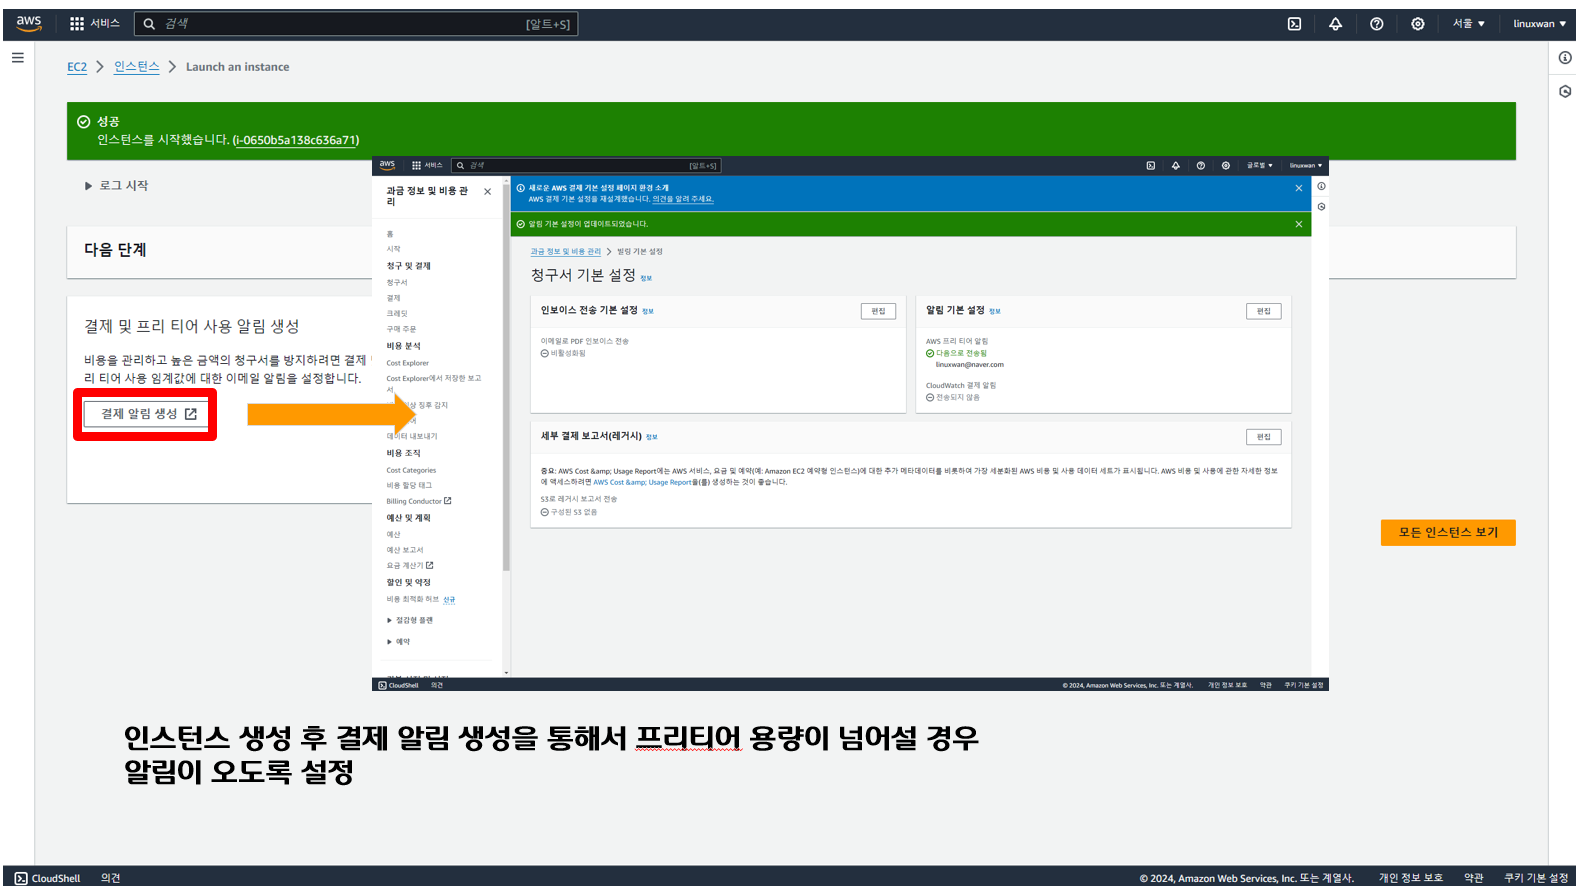Expand 예약 in billing sidebar

coord(398,642)
